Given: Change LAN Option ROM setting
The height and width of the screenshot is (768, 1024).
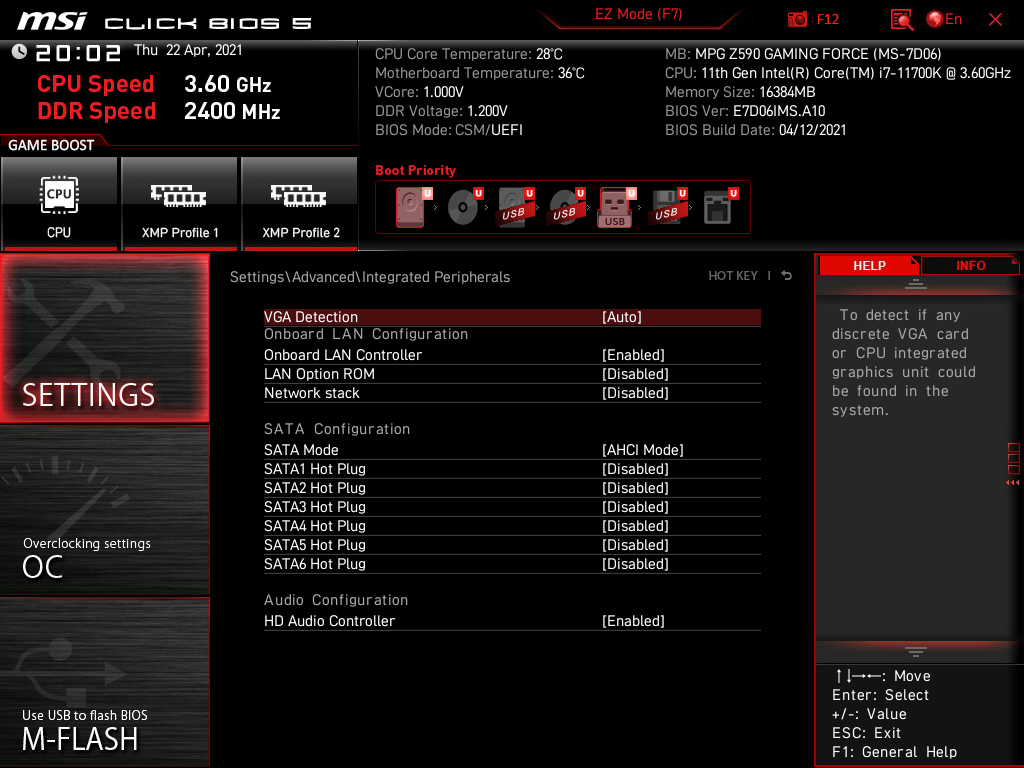Looking at the screenshot, I should (x=512, y=374).
